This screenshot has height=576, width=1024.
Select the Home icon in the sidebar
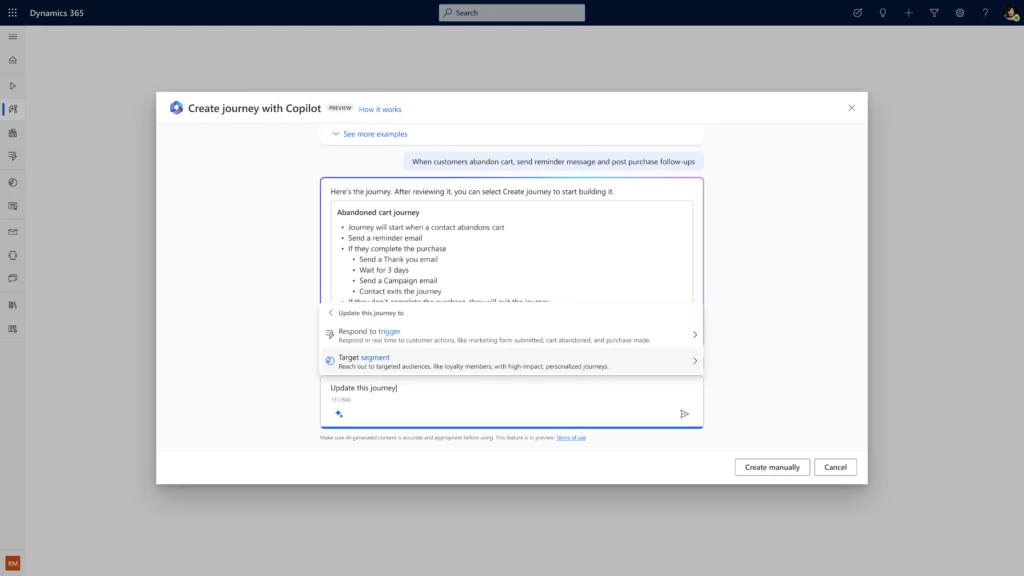point(12,60)
